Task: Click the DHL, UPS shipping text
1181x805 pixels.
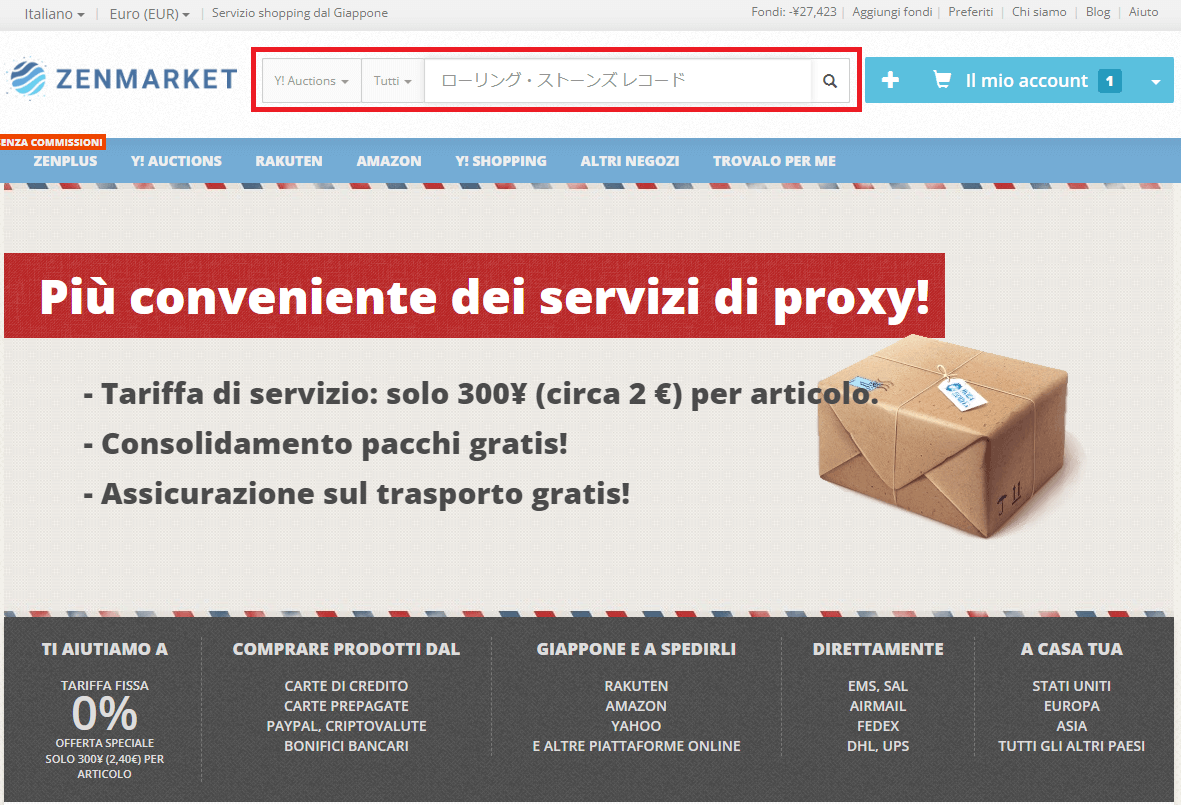Action: click(877, 746)
